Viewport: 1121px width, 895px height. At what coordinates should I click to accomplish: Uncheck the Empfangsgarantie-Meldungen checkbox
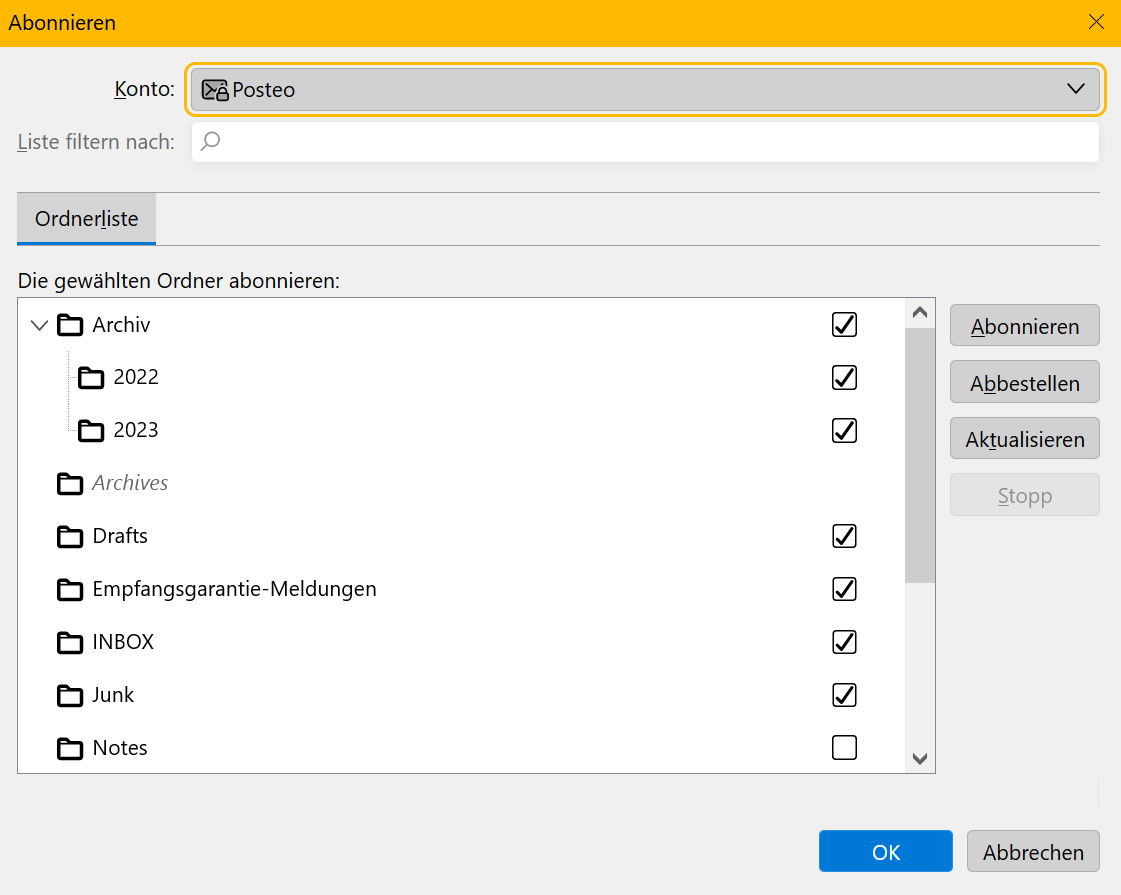pos(844,589)
